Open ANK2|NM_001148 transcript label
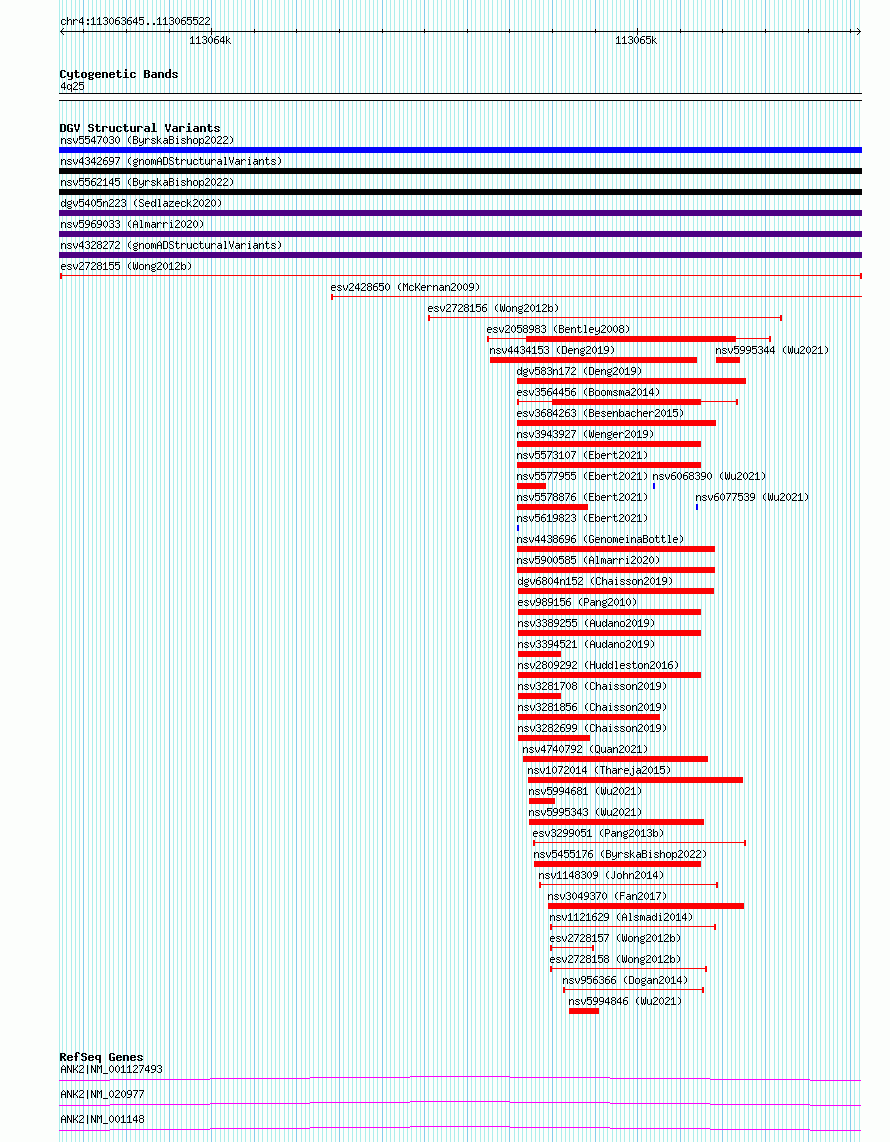Screen dimensions: 890x1142 pos(102,1119)
